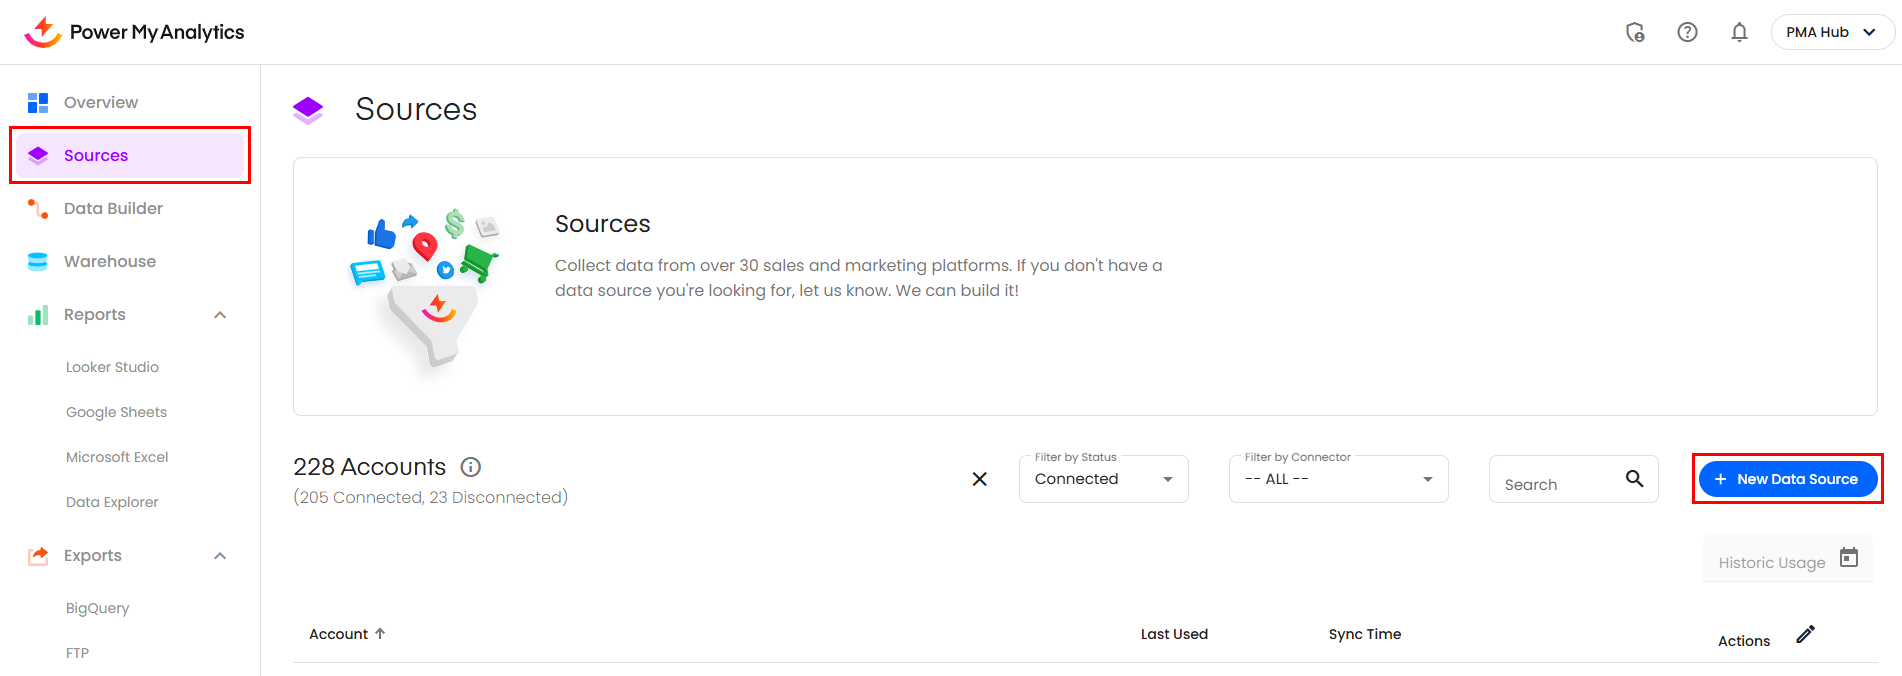The height and width of the screenshot is (676, 1902).
Task: Select Warehouse in the sidebar
Action: [110, 261]
